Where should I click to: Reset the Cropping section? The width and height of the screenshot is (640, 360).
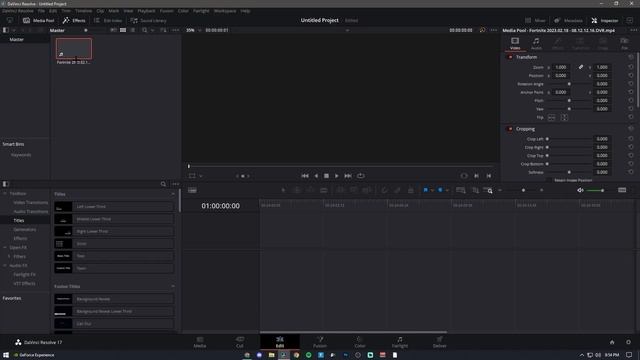631,129
